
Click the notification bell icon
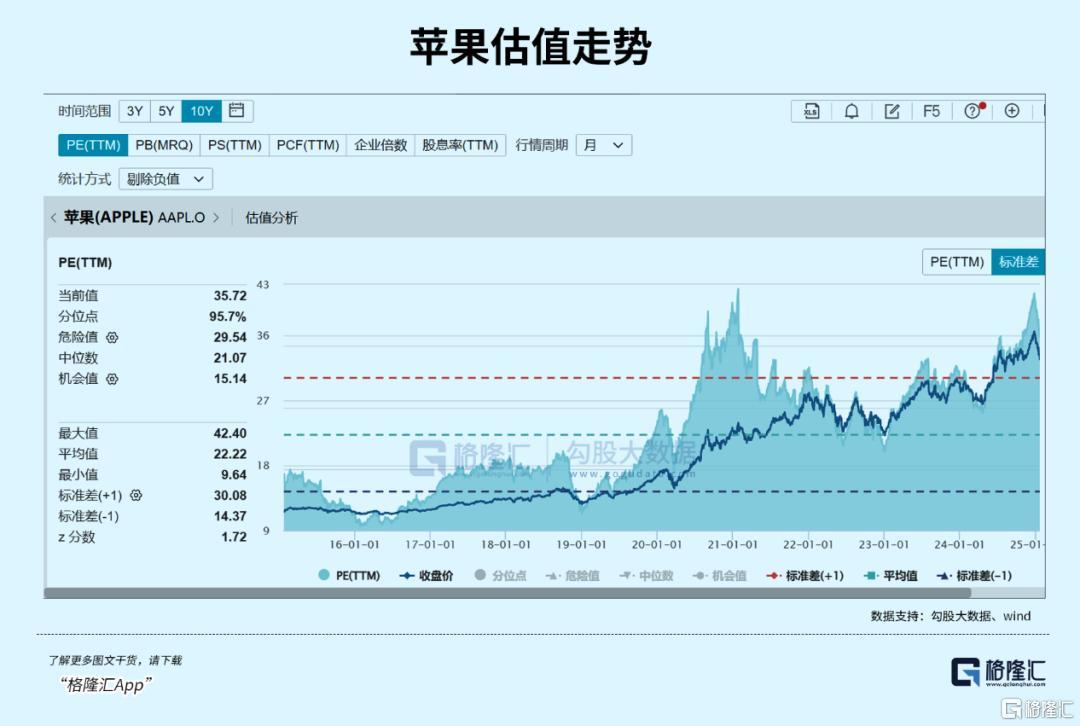tap(851, 111)
